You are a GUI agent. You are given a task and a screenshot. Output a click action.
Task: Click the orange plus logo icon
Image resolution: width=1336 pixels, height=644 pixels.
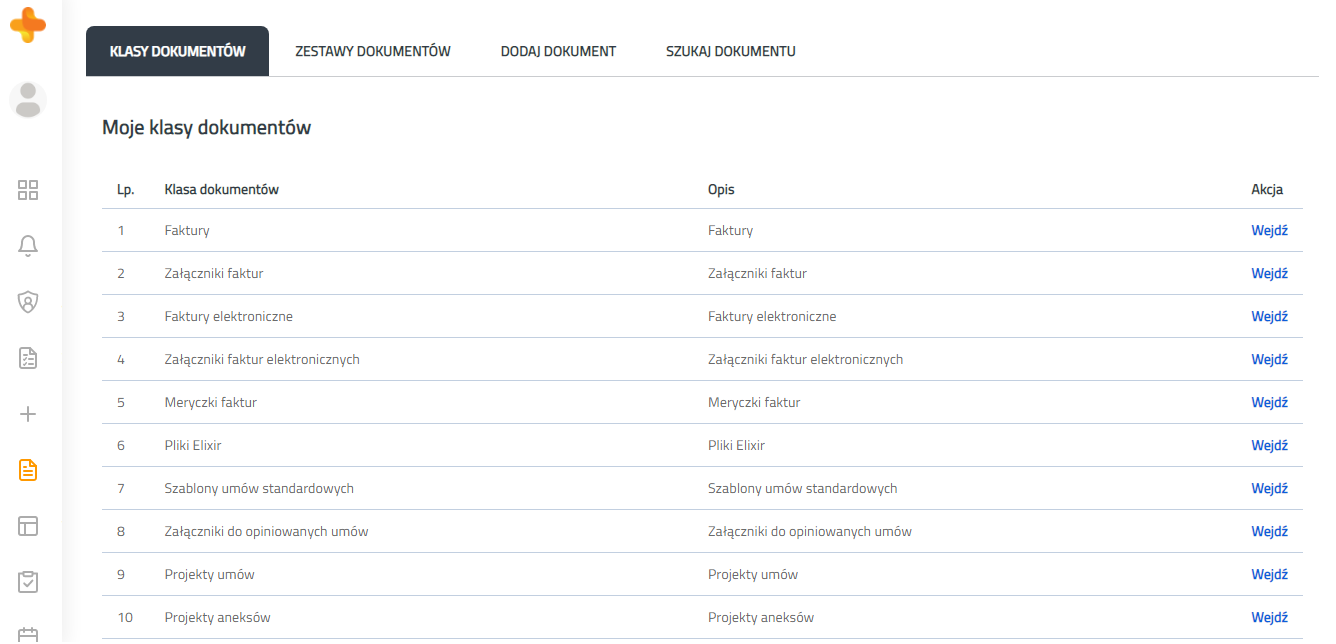pyautogui.click(x=28, y=24)
